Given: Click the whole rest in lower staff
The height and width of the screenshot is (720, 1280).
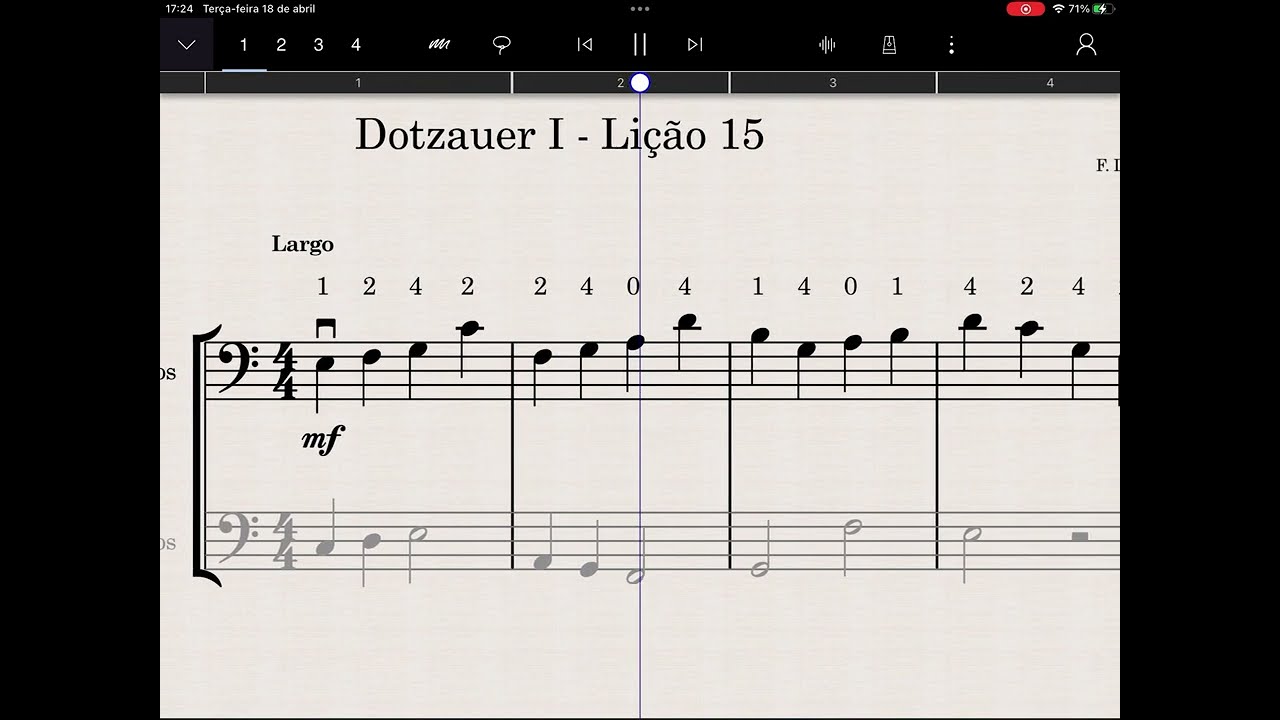Looking at the screenshot, I should 1079,537.
